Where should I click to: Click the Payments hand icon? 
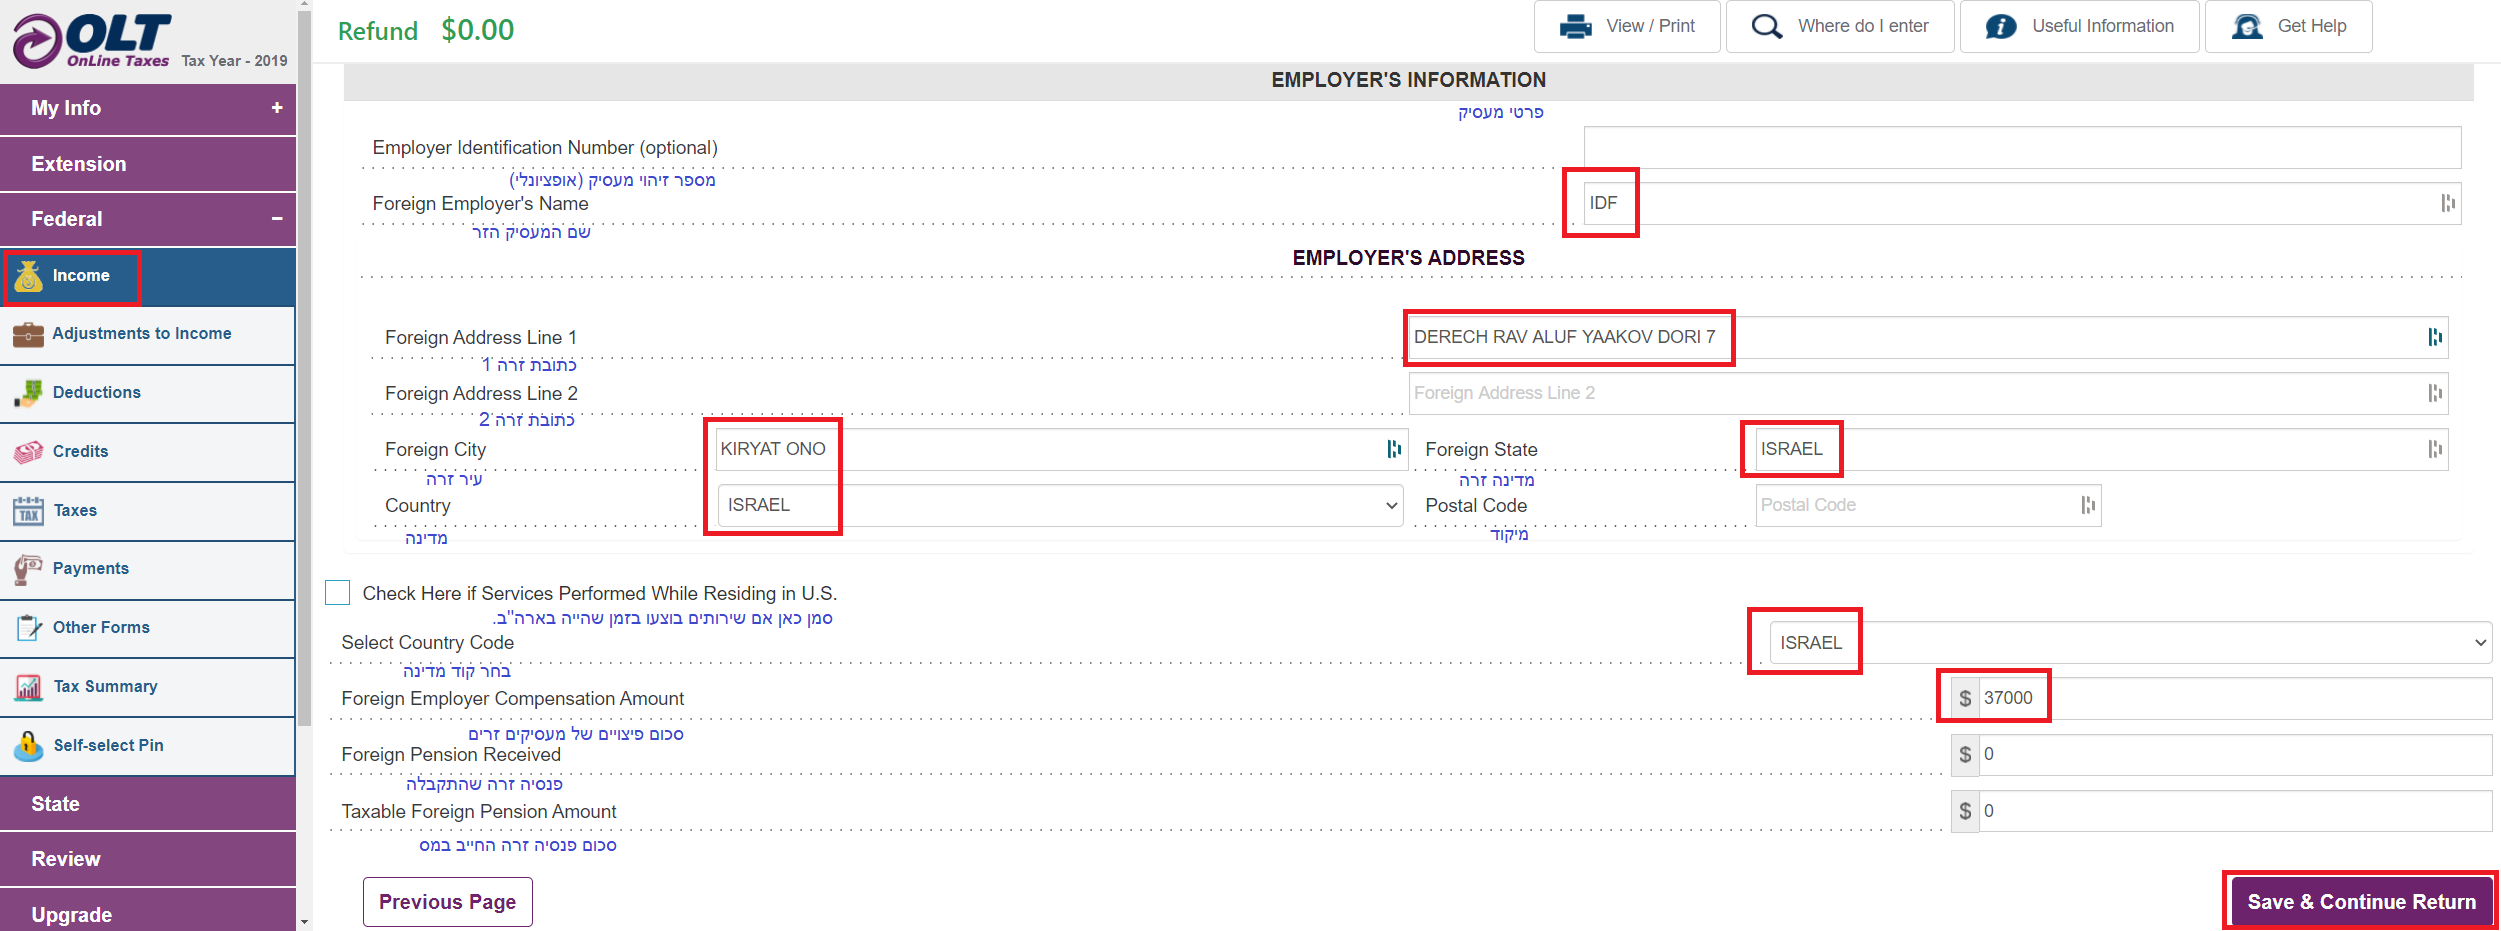pyautogui.click(x=28, y=569)
